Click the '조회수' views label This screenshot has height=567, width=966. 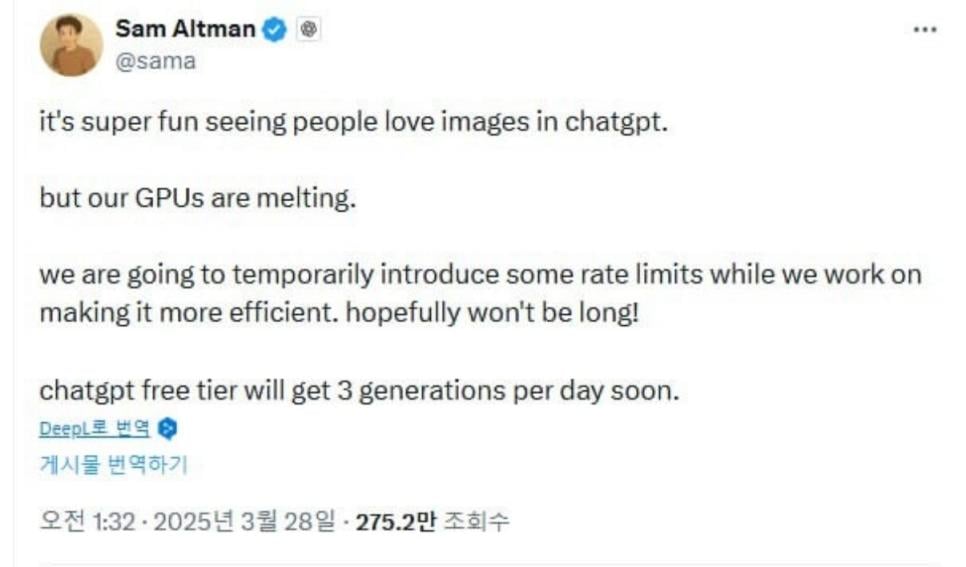[476, 521]
